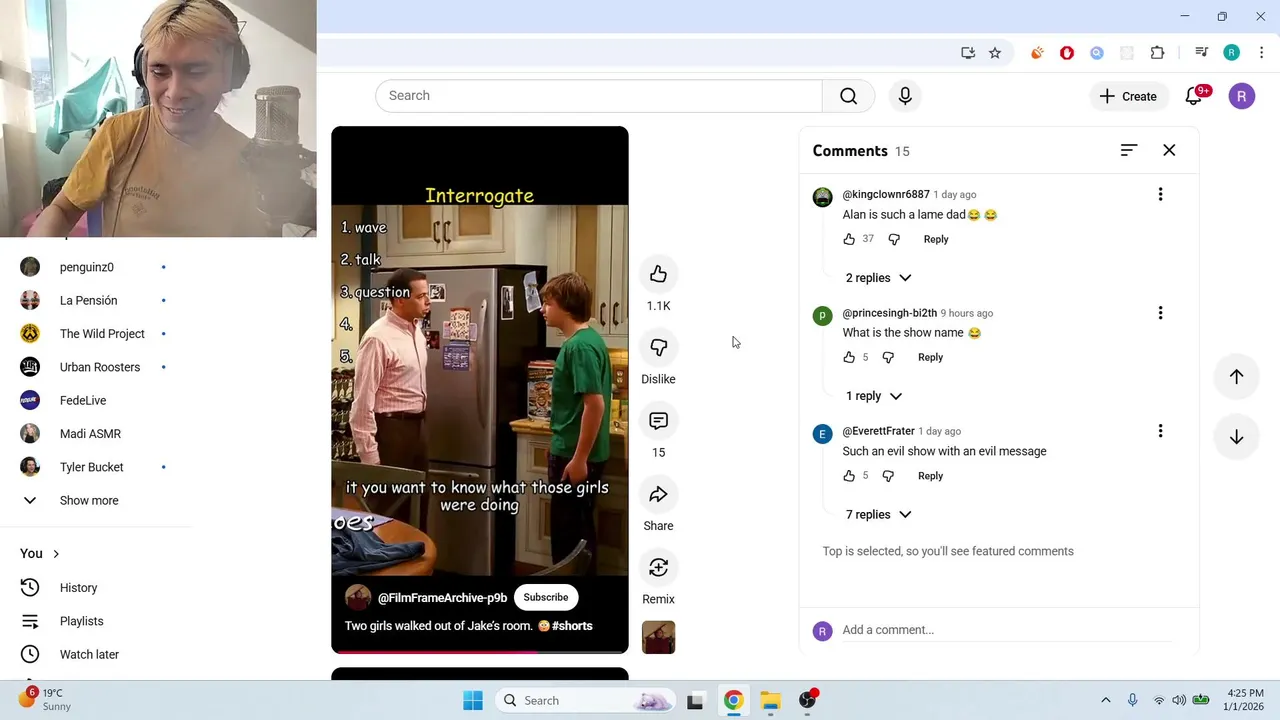1280x720 pixels.
Task: Dislike the 'What is the show name' comment
Action: click(x=888, y=357)
